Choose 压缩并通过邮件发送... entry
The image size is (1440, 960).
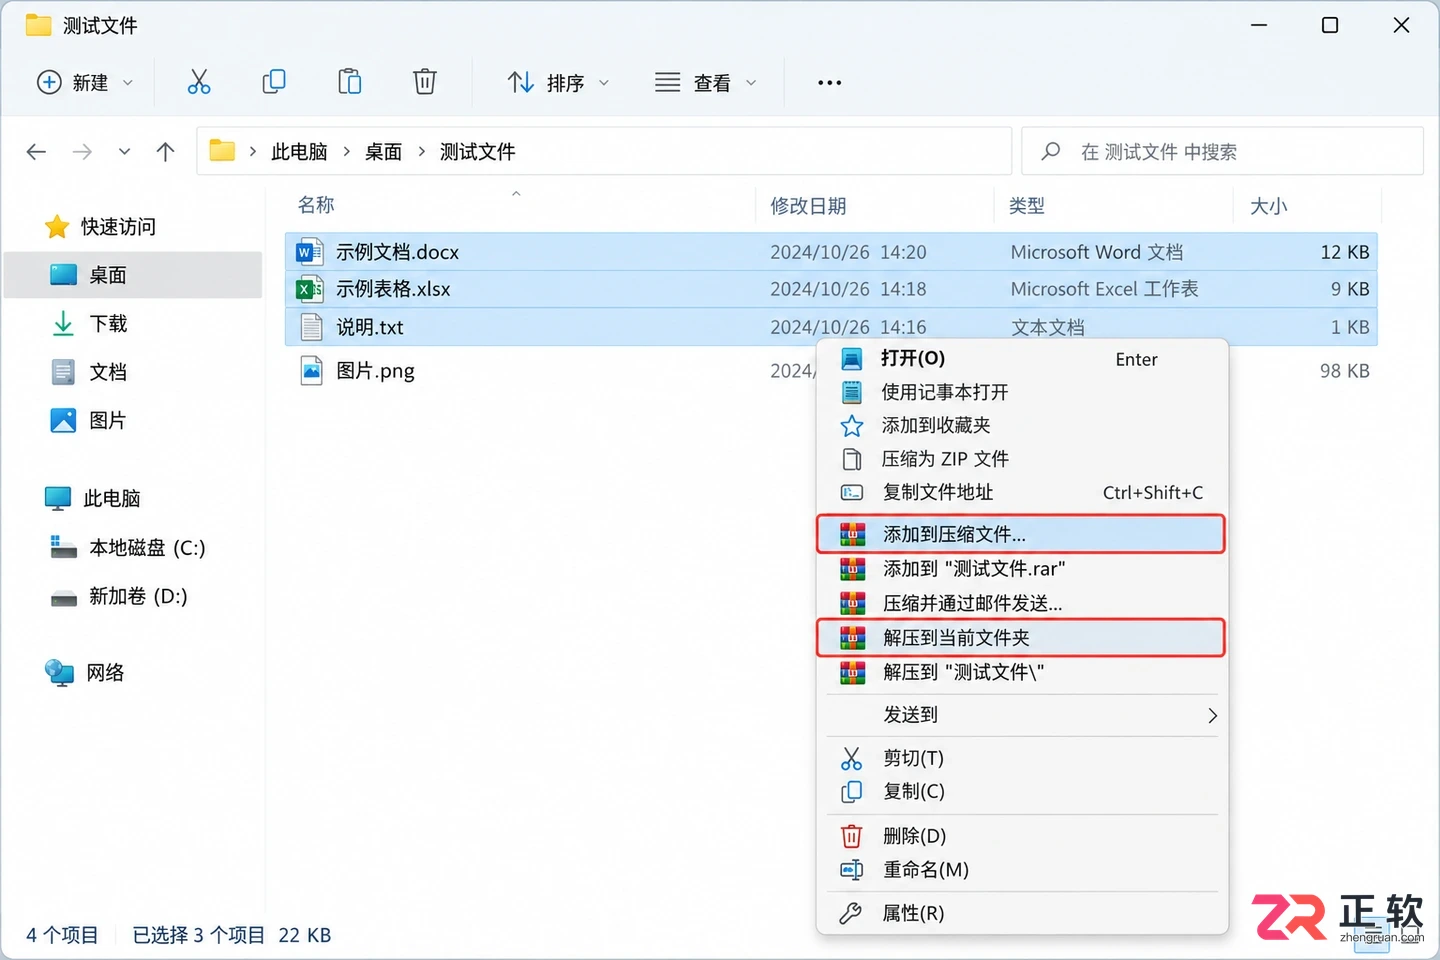click(x=1022, y=603)
